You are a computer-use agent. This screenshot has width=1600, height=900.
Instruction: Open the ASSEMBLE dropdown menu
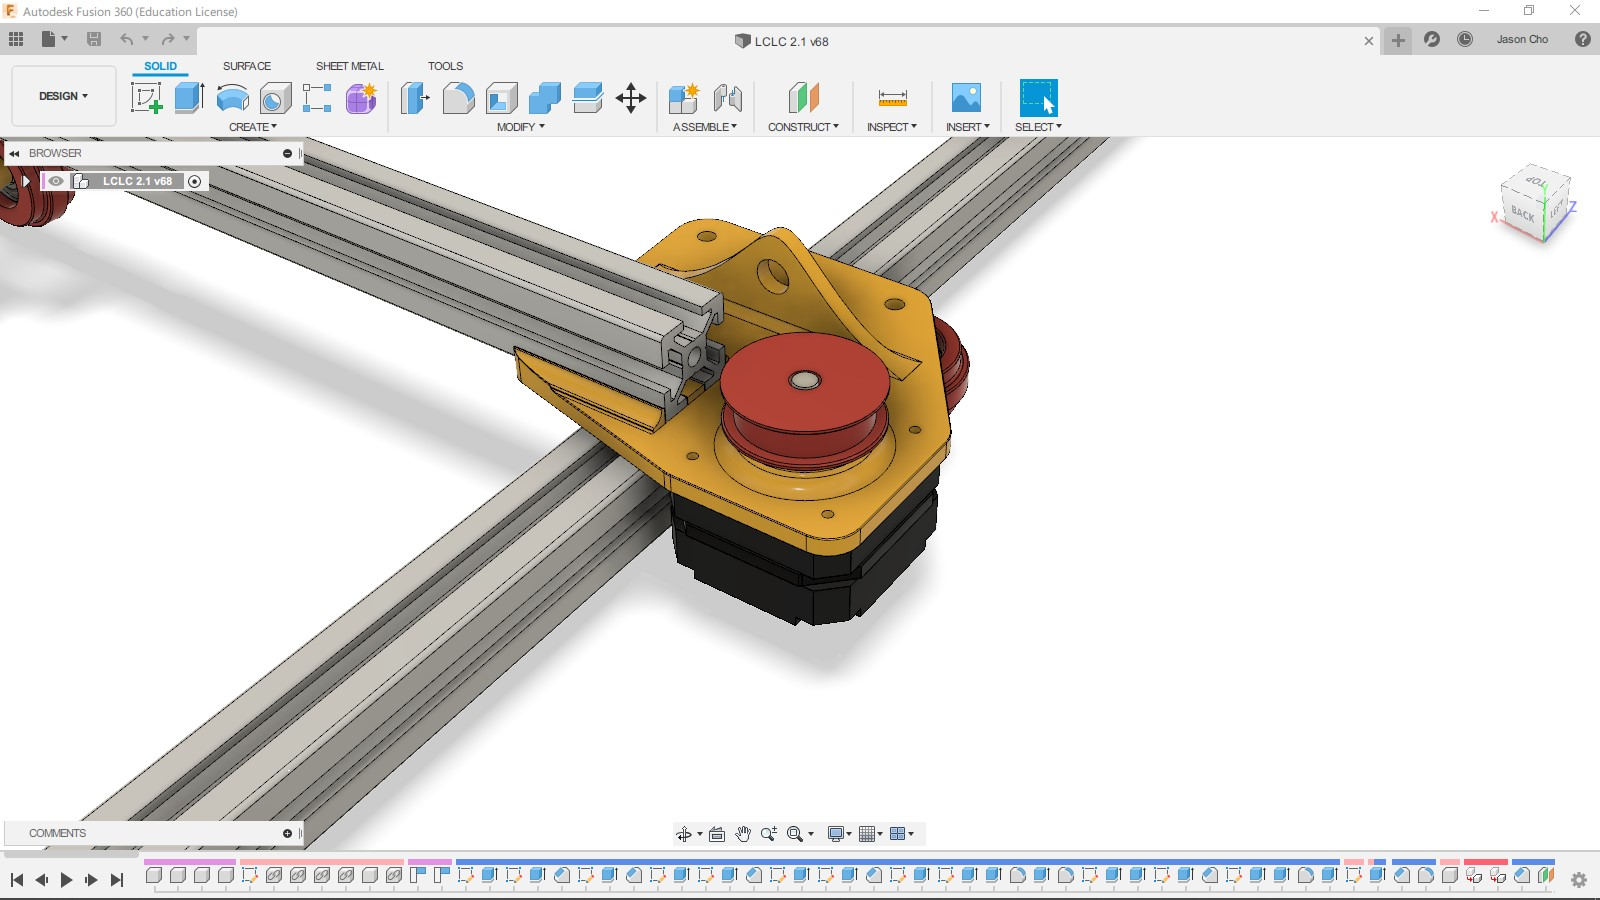click(705, 127)
